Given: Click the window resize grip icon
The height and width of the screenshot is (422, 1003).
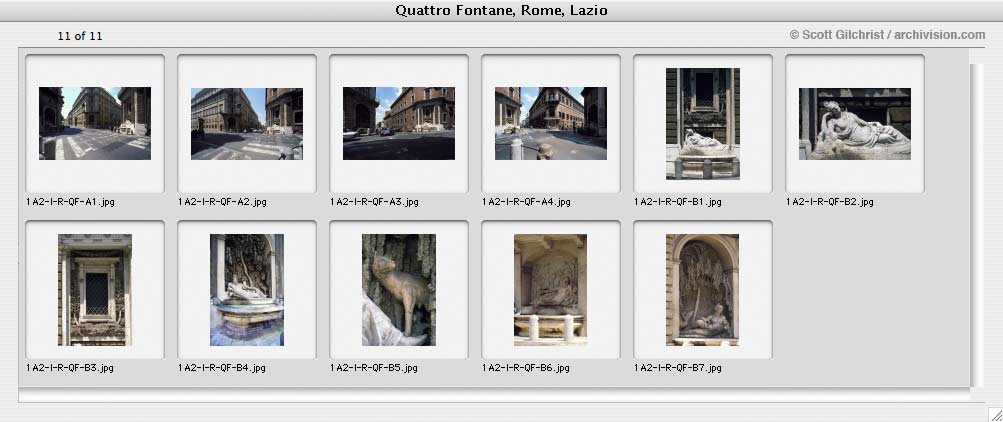Looking at the screenshot, I should point(995,414).
